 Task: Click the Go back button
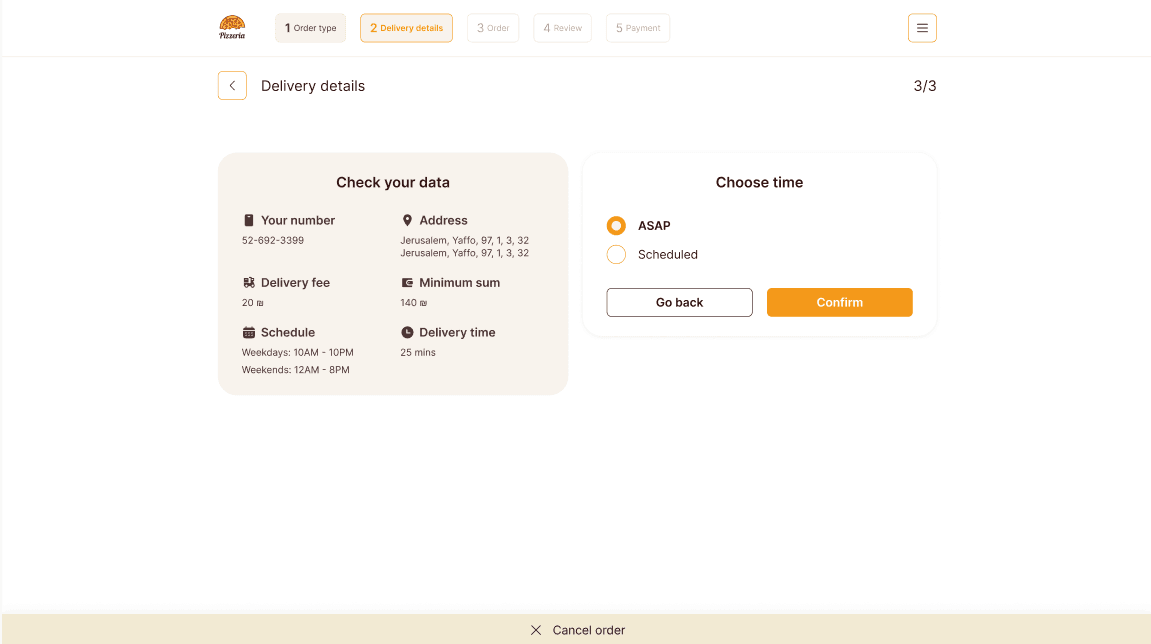click(x=679, y=303)
